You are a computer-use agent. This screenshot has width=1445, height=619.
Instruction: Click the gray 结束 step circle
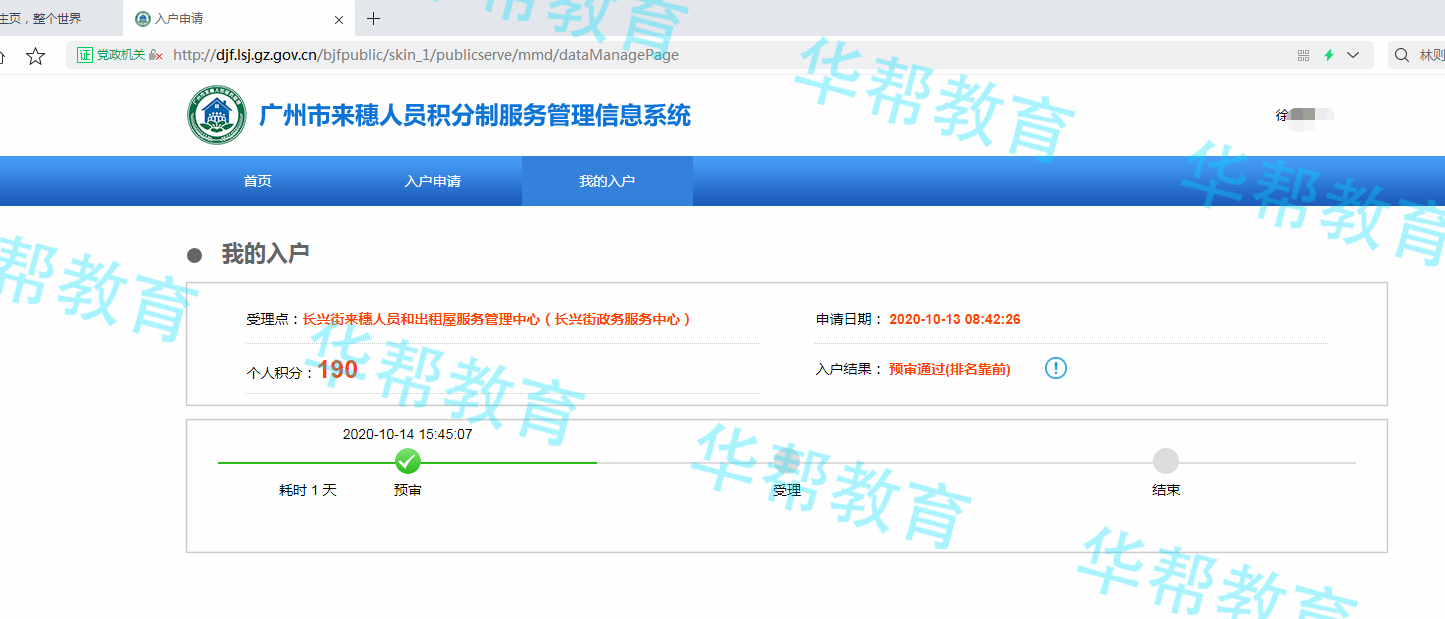1166,461
